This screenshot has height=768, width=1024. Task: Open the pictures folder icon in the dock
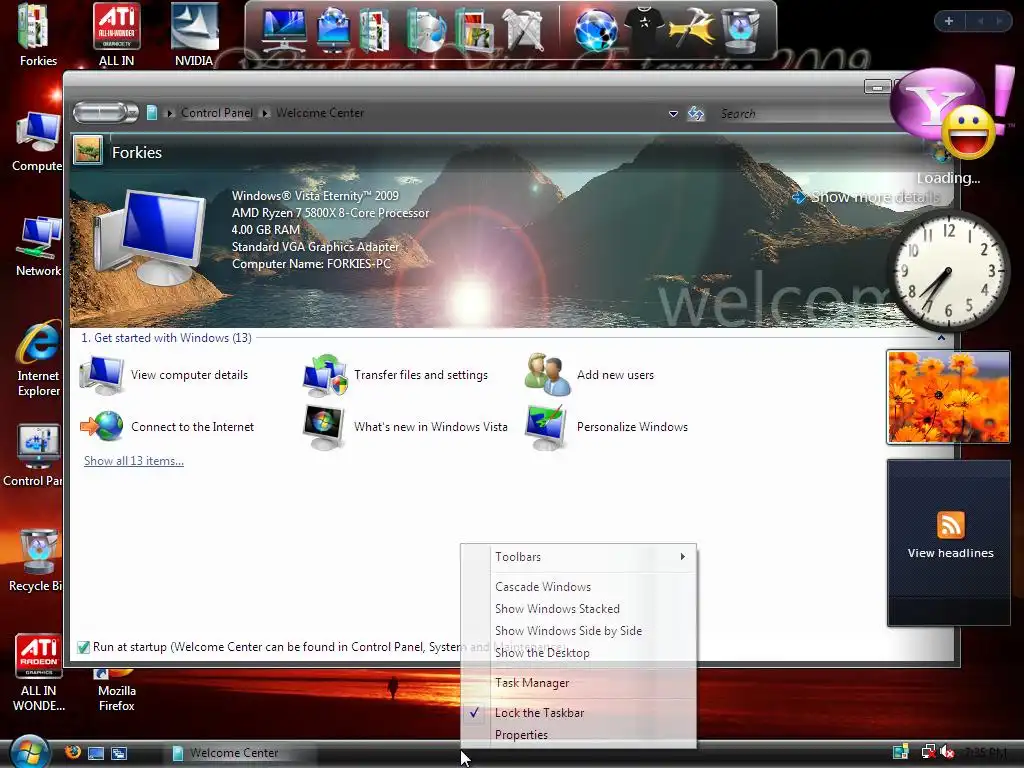point(473,29)
